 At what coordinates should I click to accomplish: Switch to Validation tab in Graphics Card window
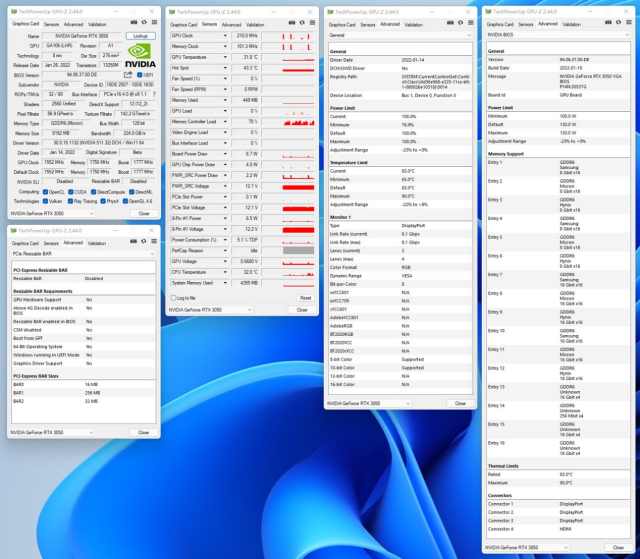[x=97, y=24]
